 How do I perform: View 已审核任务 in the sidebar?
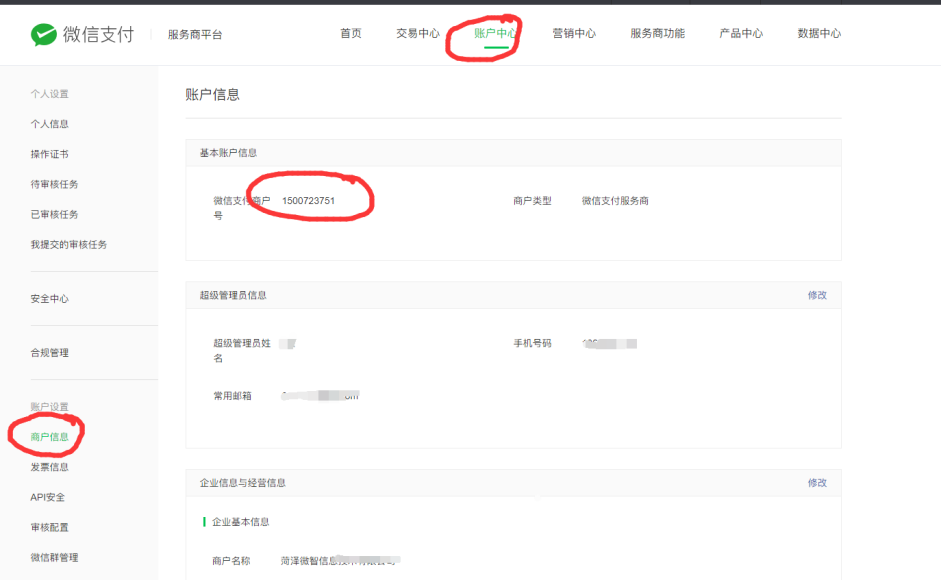click(55, 214)
